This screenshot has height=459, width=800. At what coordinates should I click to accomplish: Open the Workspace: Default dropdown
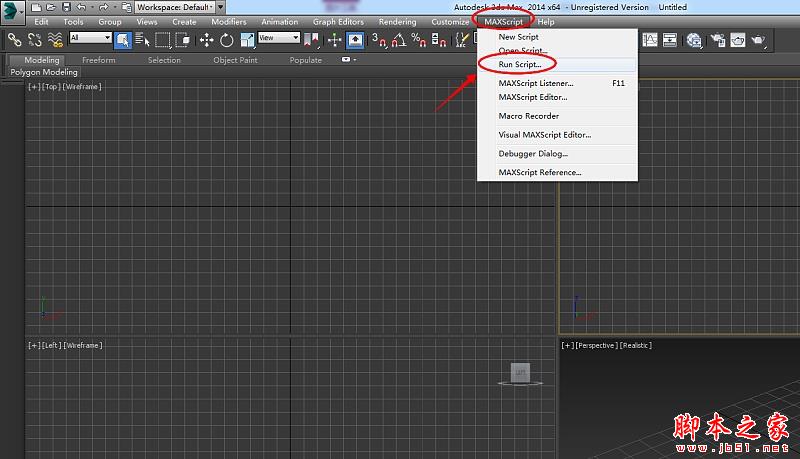coord(174,7)
